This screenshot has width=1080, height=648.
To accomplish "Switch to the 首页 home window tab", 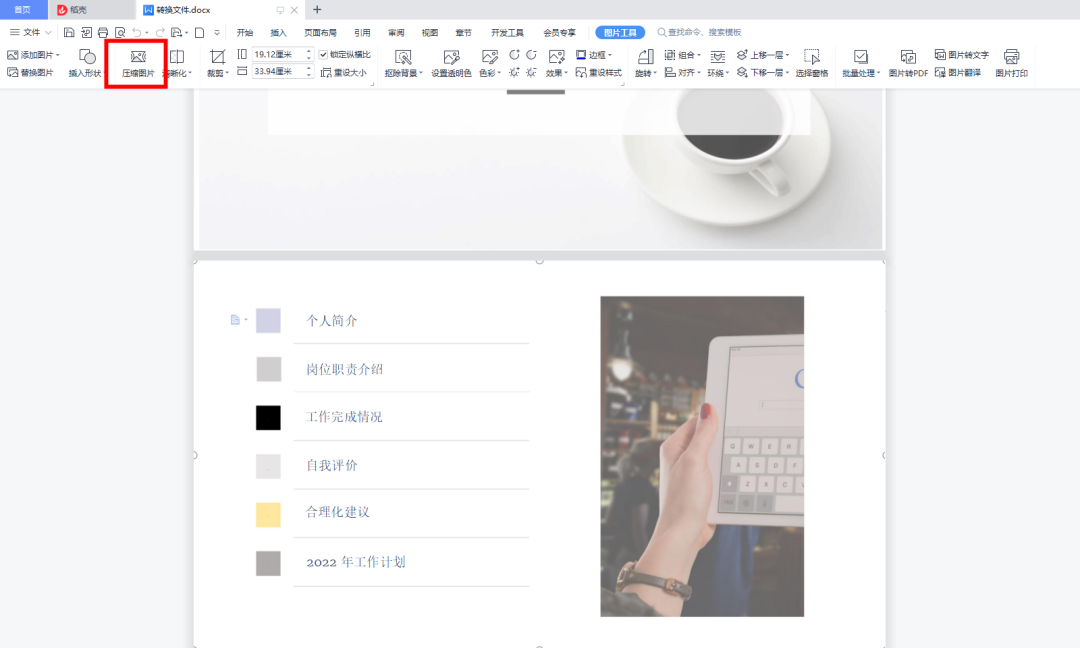I will click(x=23, y=10).
